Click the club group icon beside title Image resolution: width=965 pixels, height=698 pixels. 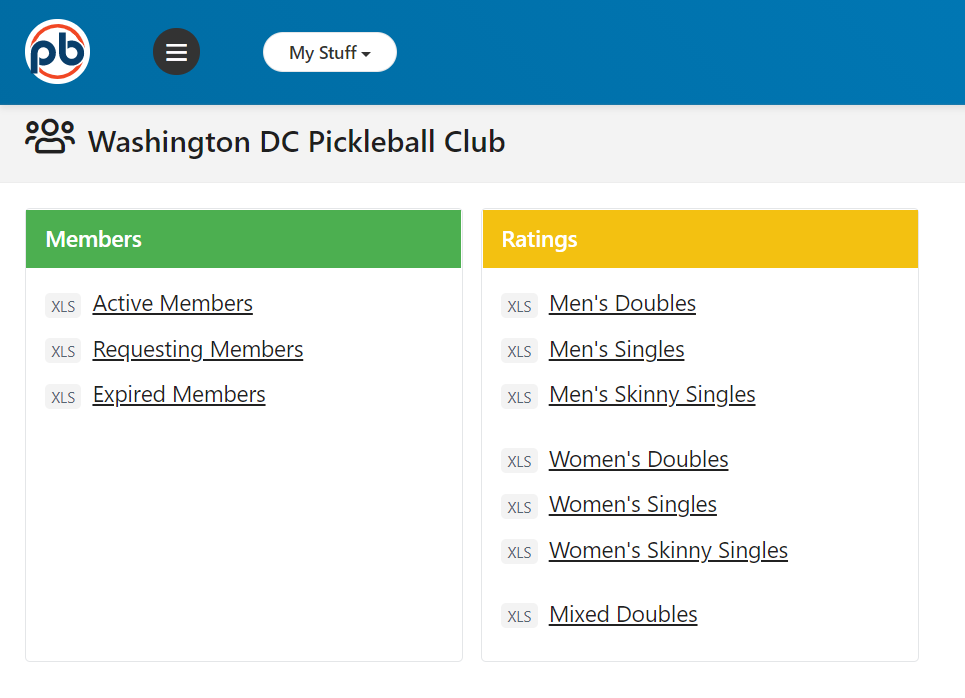pos(50,138)
